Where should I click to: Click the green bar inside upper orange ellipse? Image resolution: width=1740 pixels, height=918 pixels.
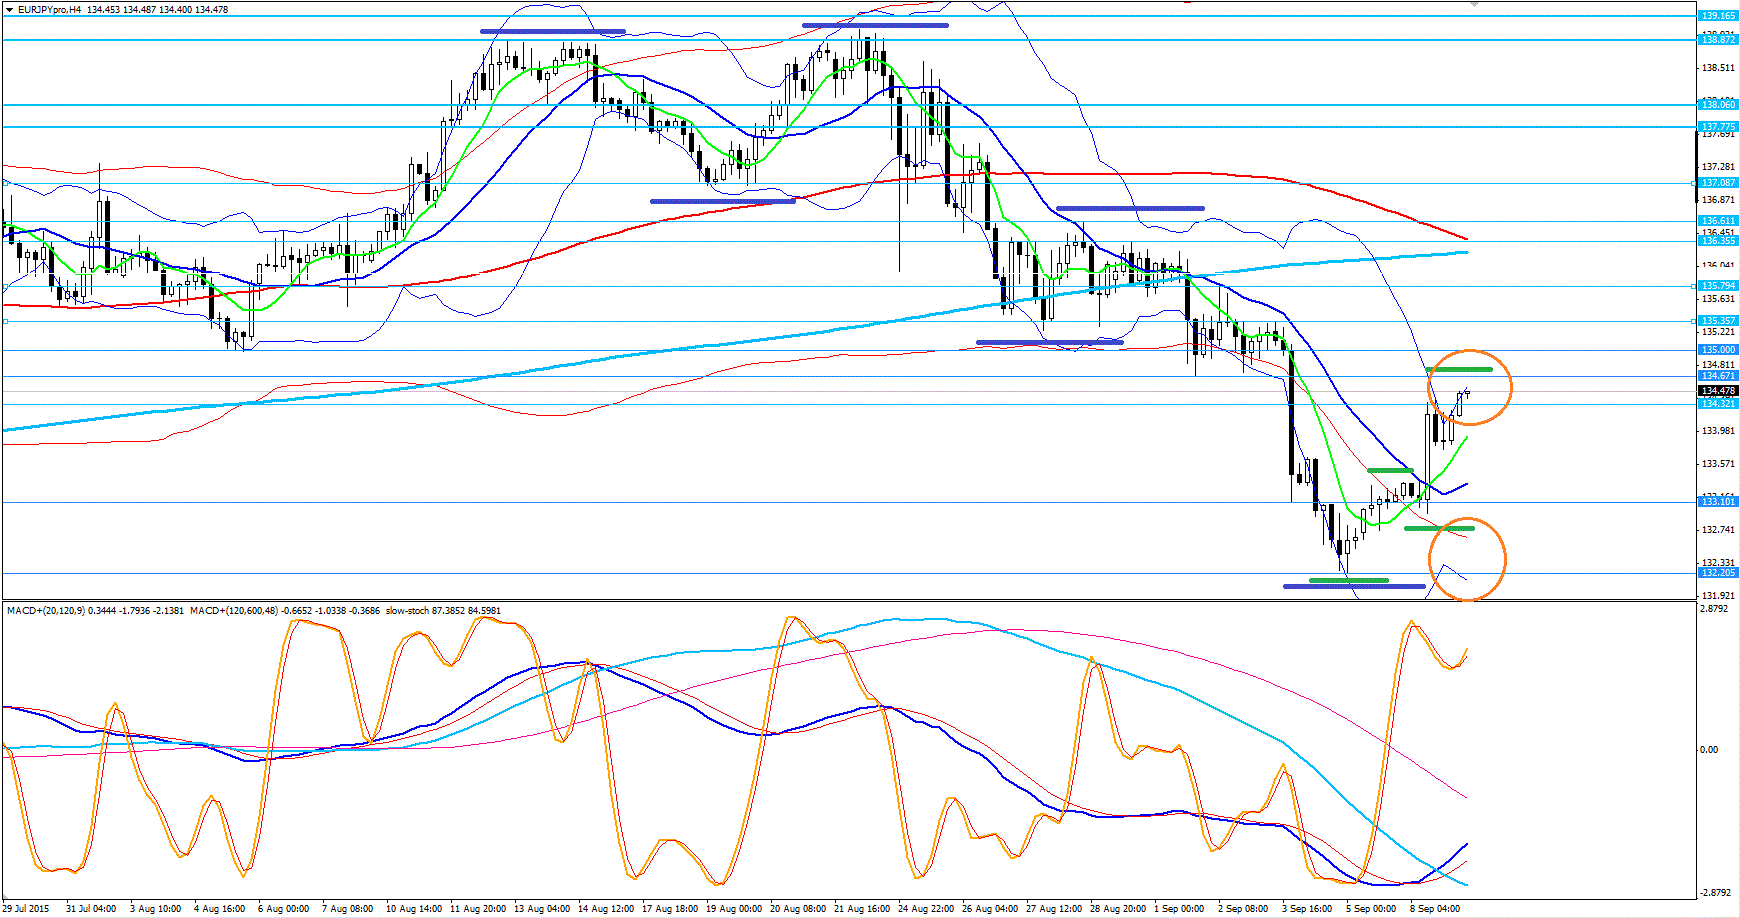point(1460,370)
